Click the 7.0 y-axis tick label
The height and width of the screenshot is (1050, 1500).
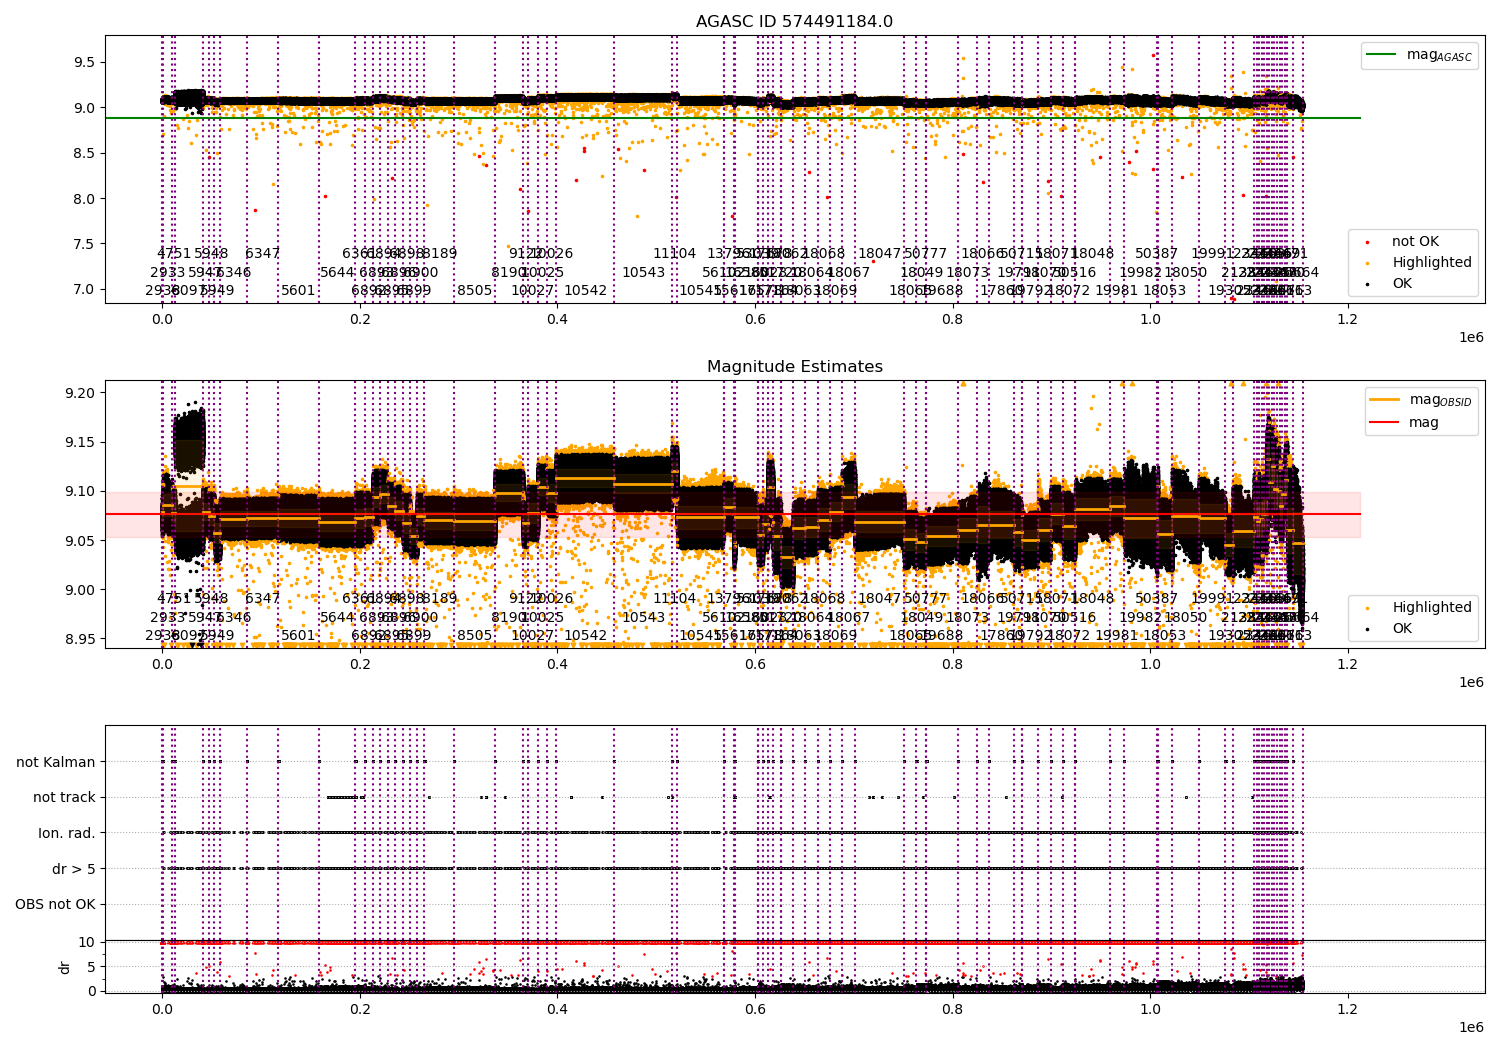[x=84, y=289]
